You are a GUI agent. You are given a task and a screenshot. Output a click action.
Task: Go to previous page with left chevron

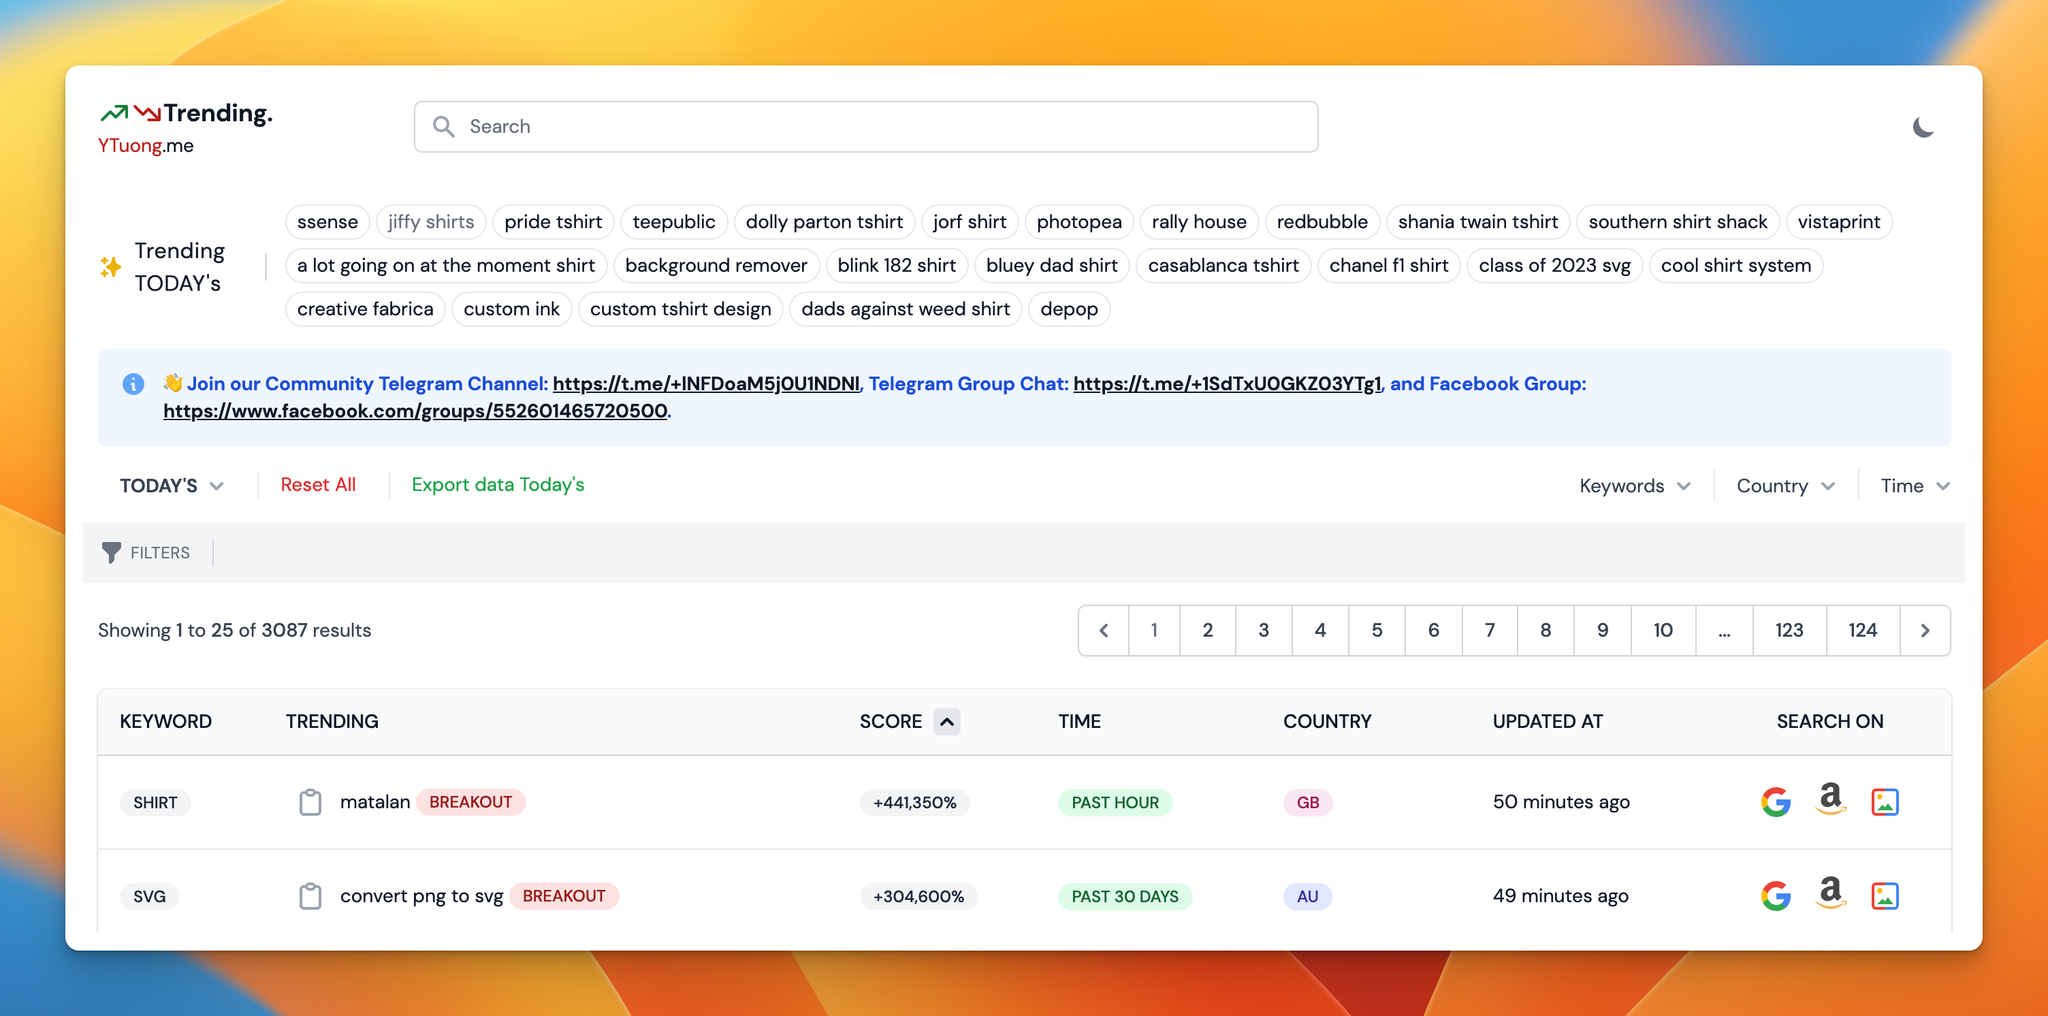[x=1104, y=630]
